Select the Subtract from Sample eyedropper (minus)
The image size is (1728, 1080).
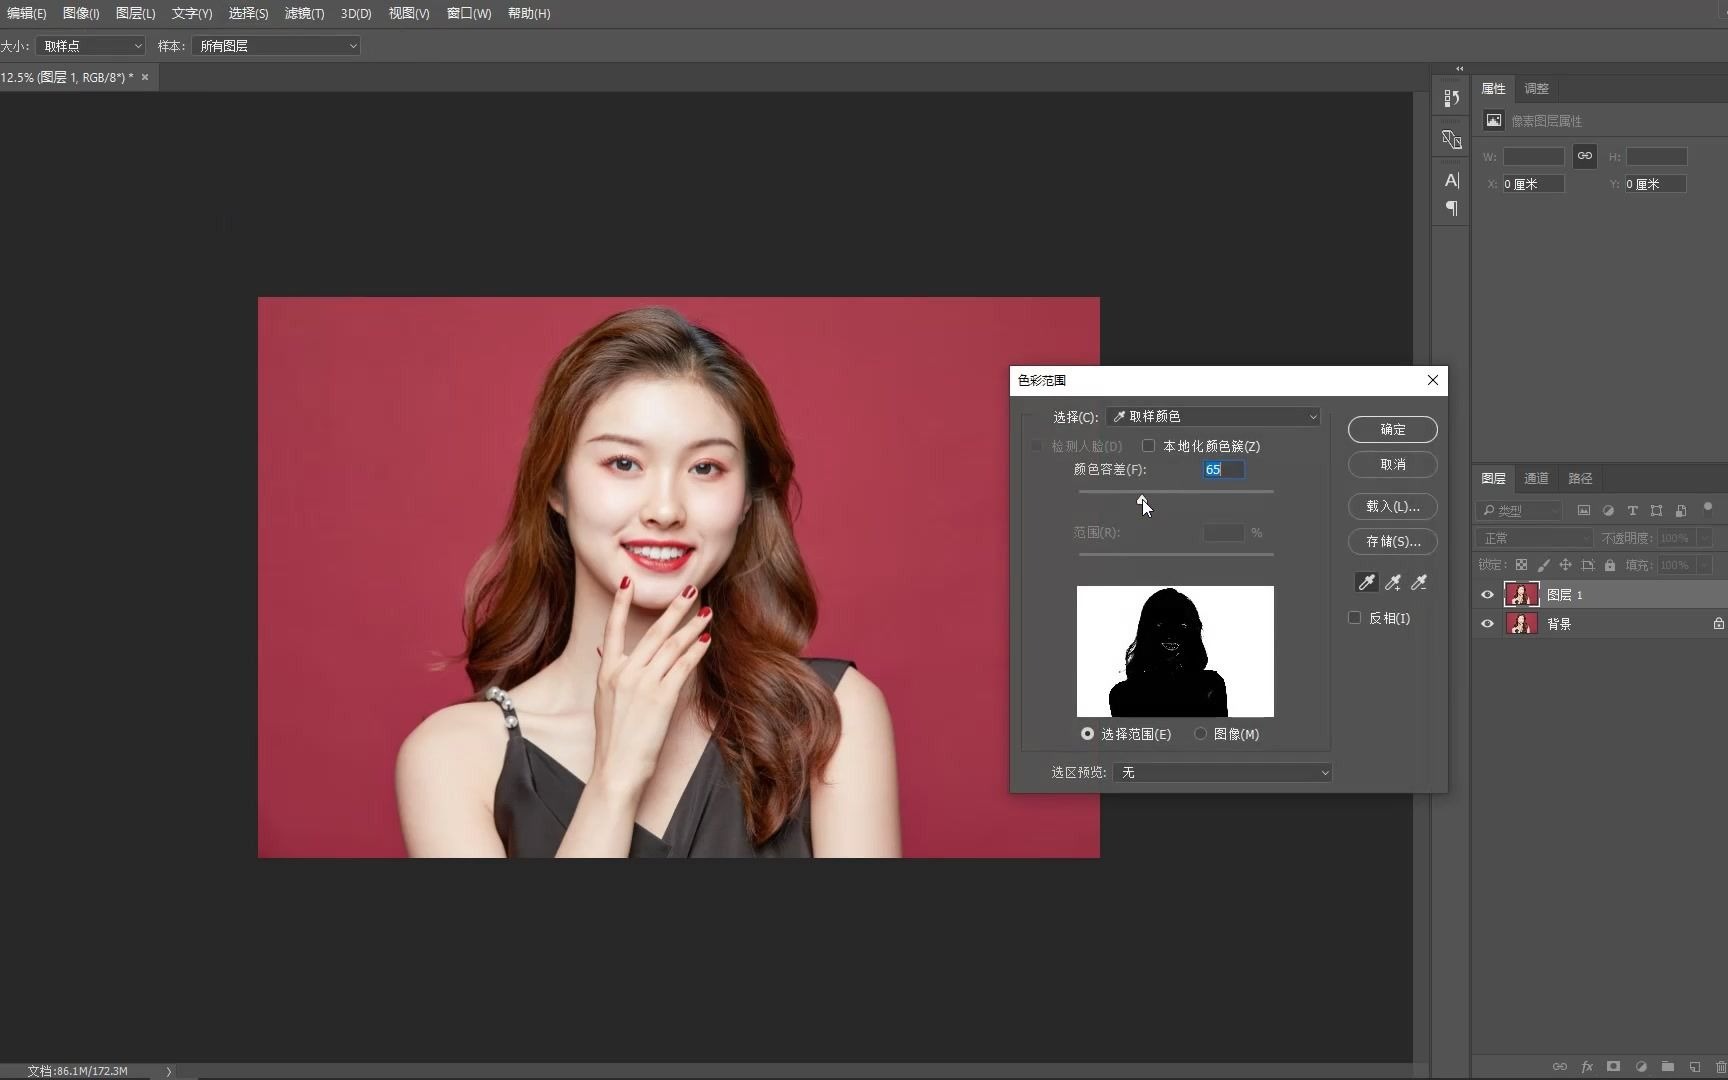[x=1419, y=582]
